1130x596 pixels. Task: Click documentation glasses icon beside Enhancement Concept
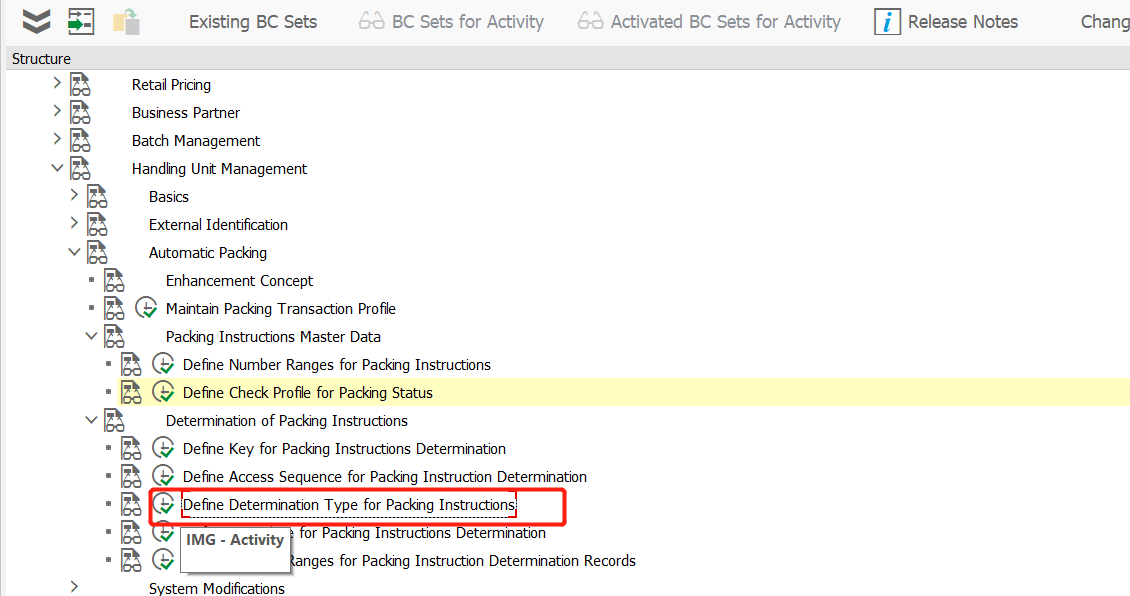pyautogui.click(x=113, y=280)
